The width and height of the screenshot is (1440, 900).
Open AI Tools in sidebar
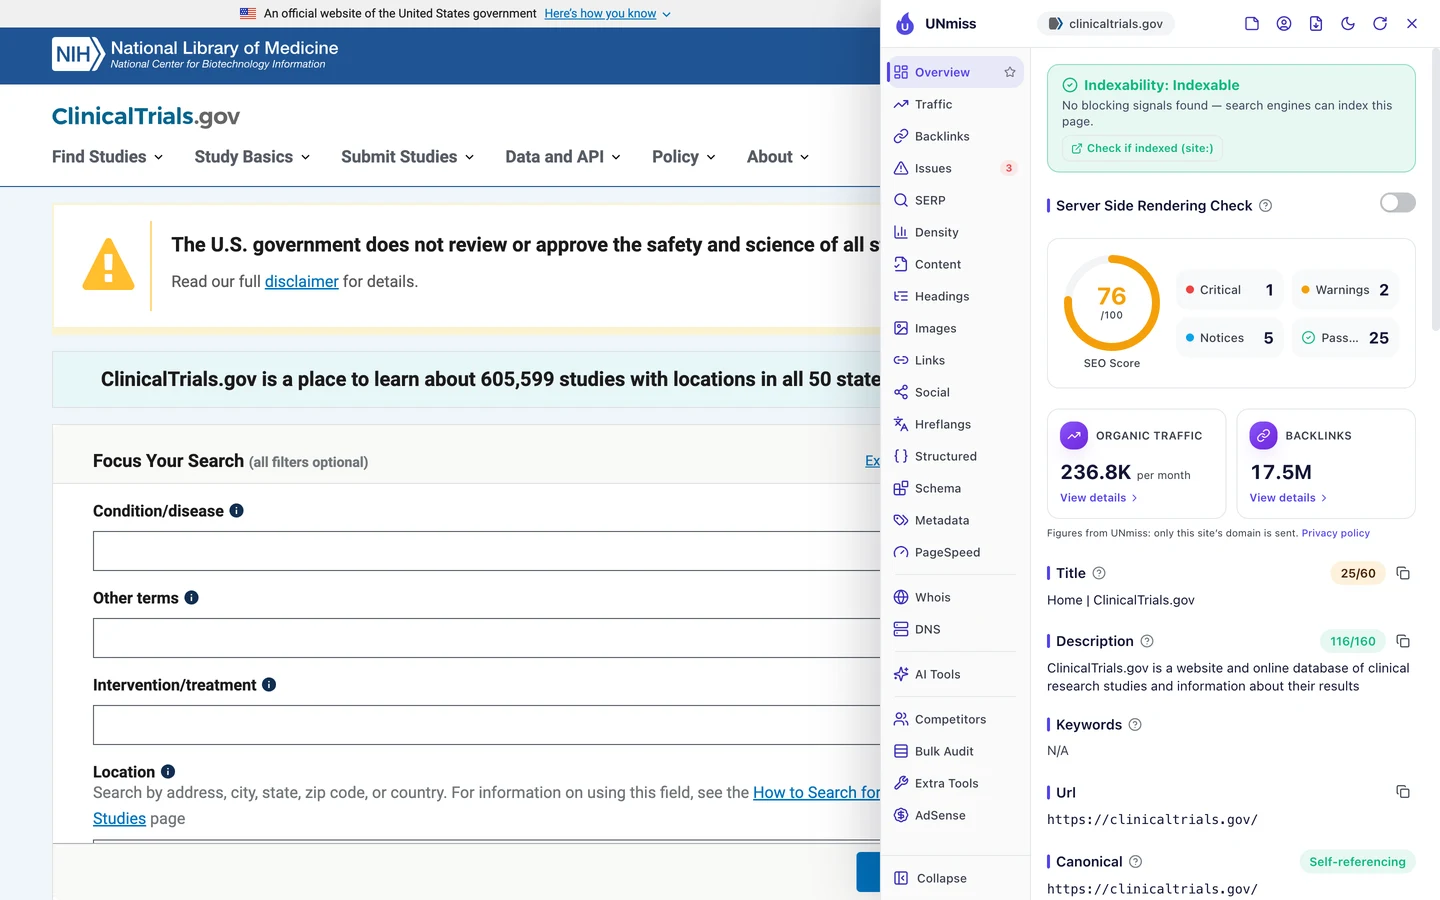955,674
